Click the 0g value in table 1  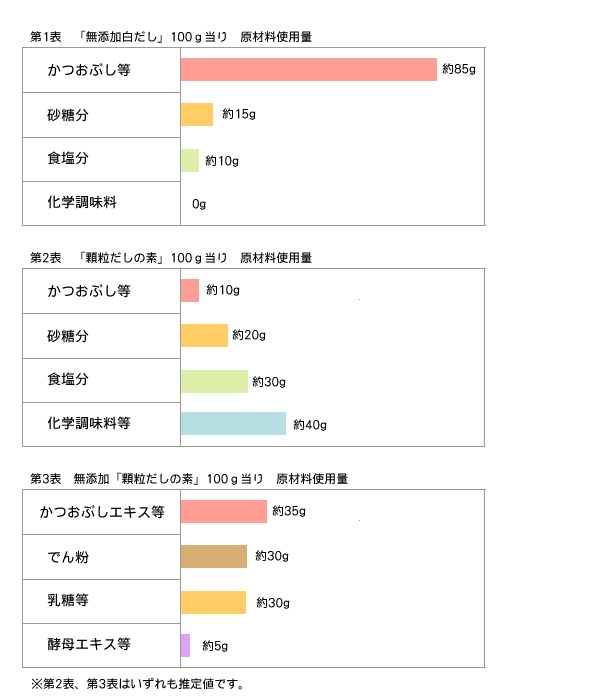199,204
